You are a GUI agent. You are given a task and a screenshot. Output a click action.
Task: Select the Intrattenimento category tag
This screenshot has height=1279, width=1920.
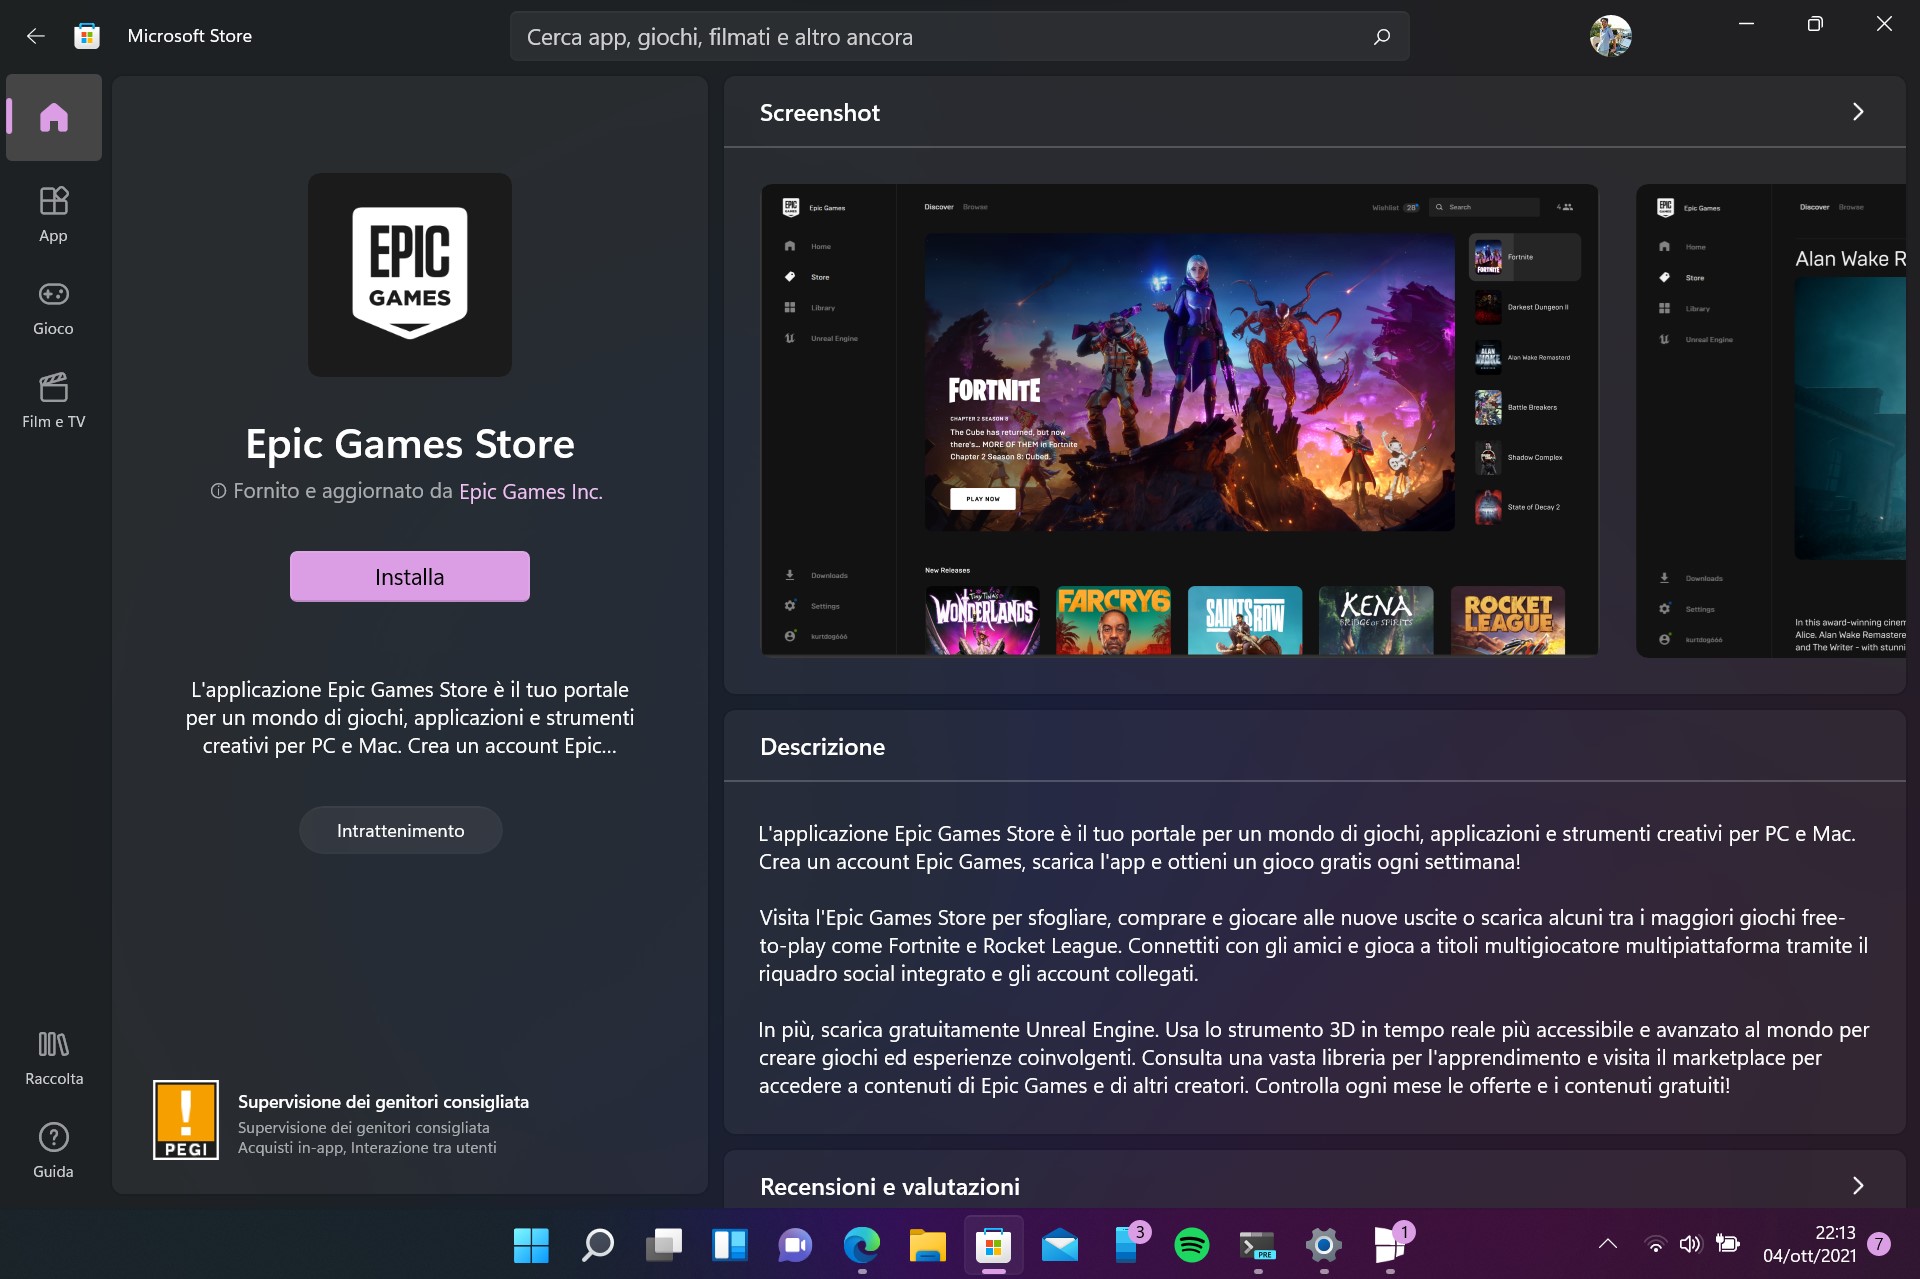400,830
